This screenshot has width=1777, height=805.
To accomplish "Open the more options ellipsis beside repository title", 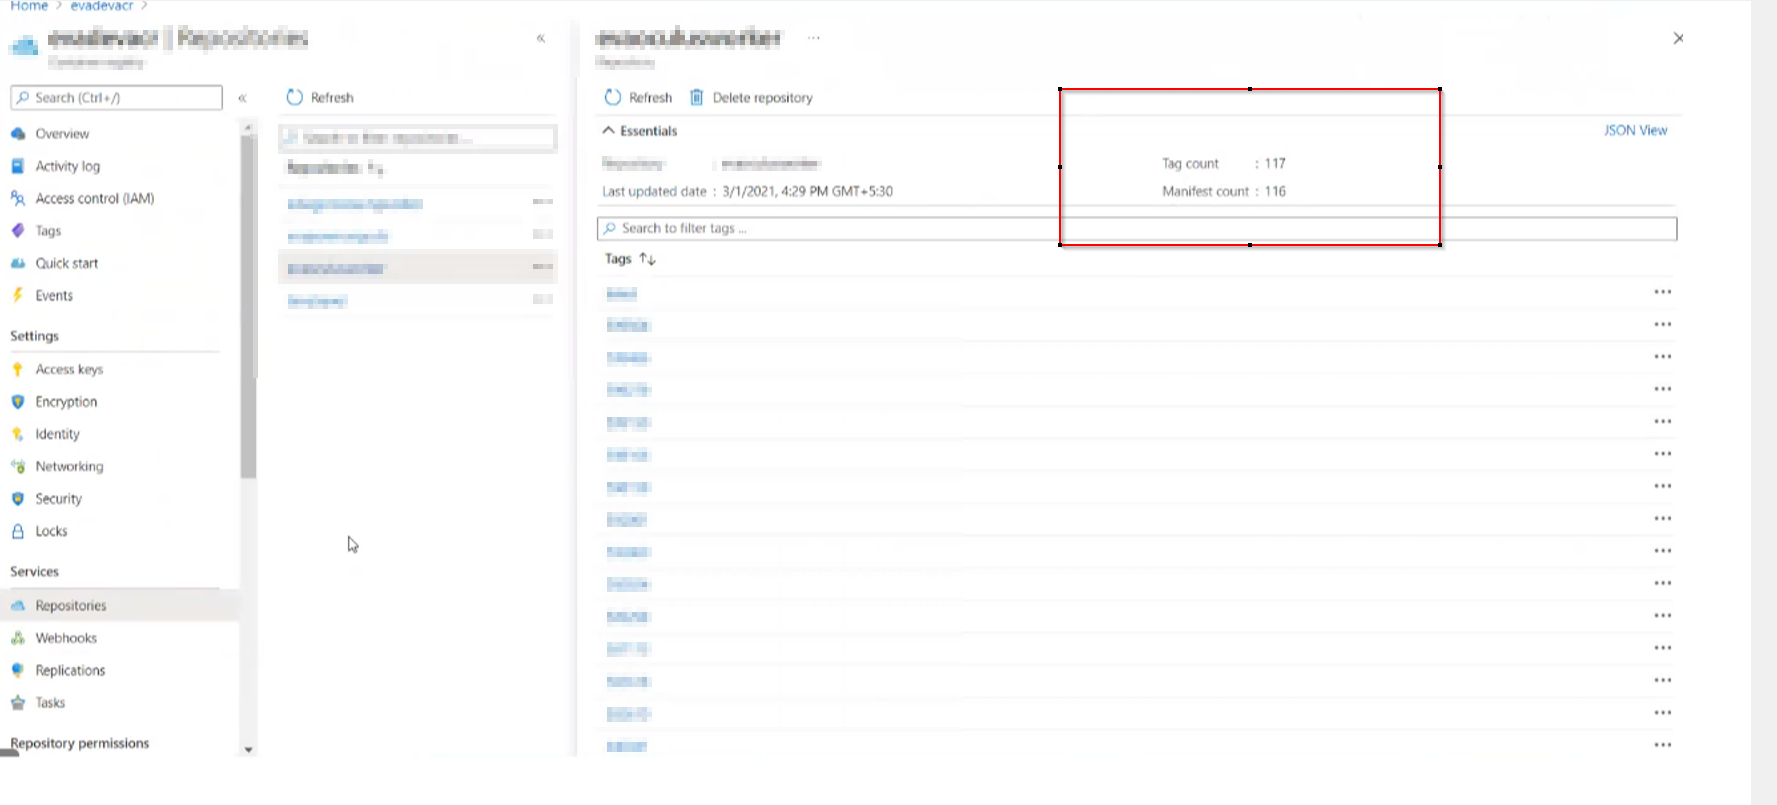I will click(814, 38).
